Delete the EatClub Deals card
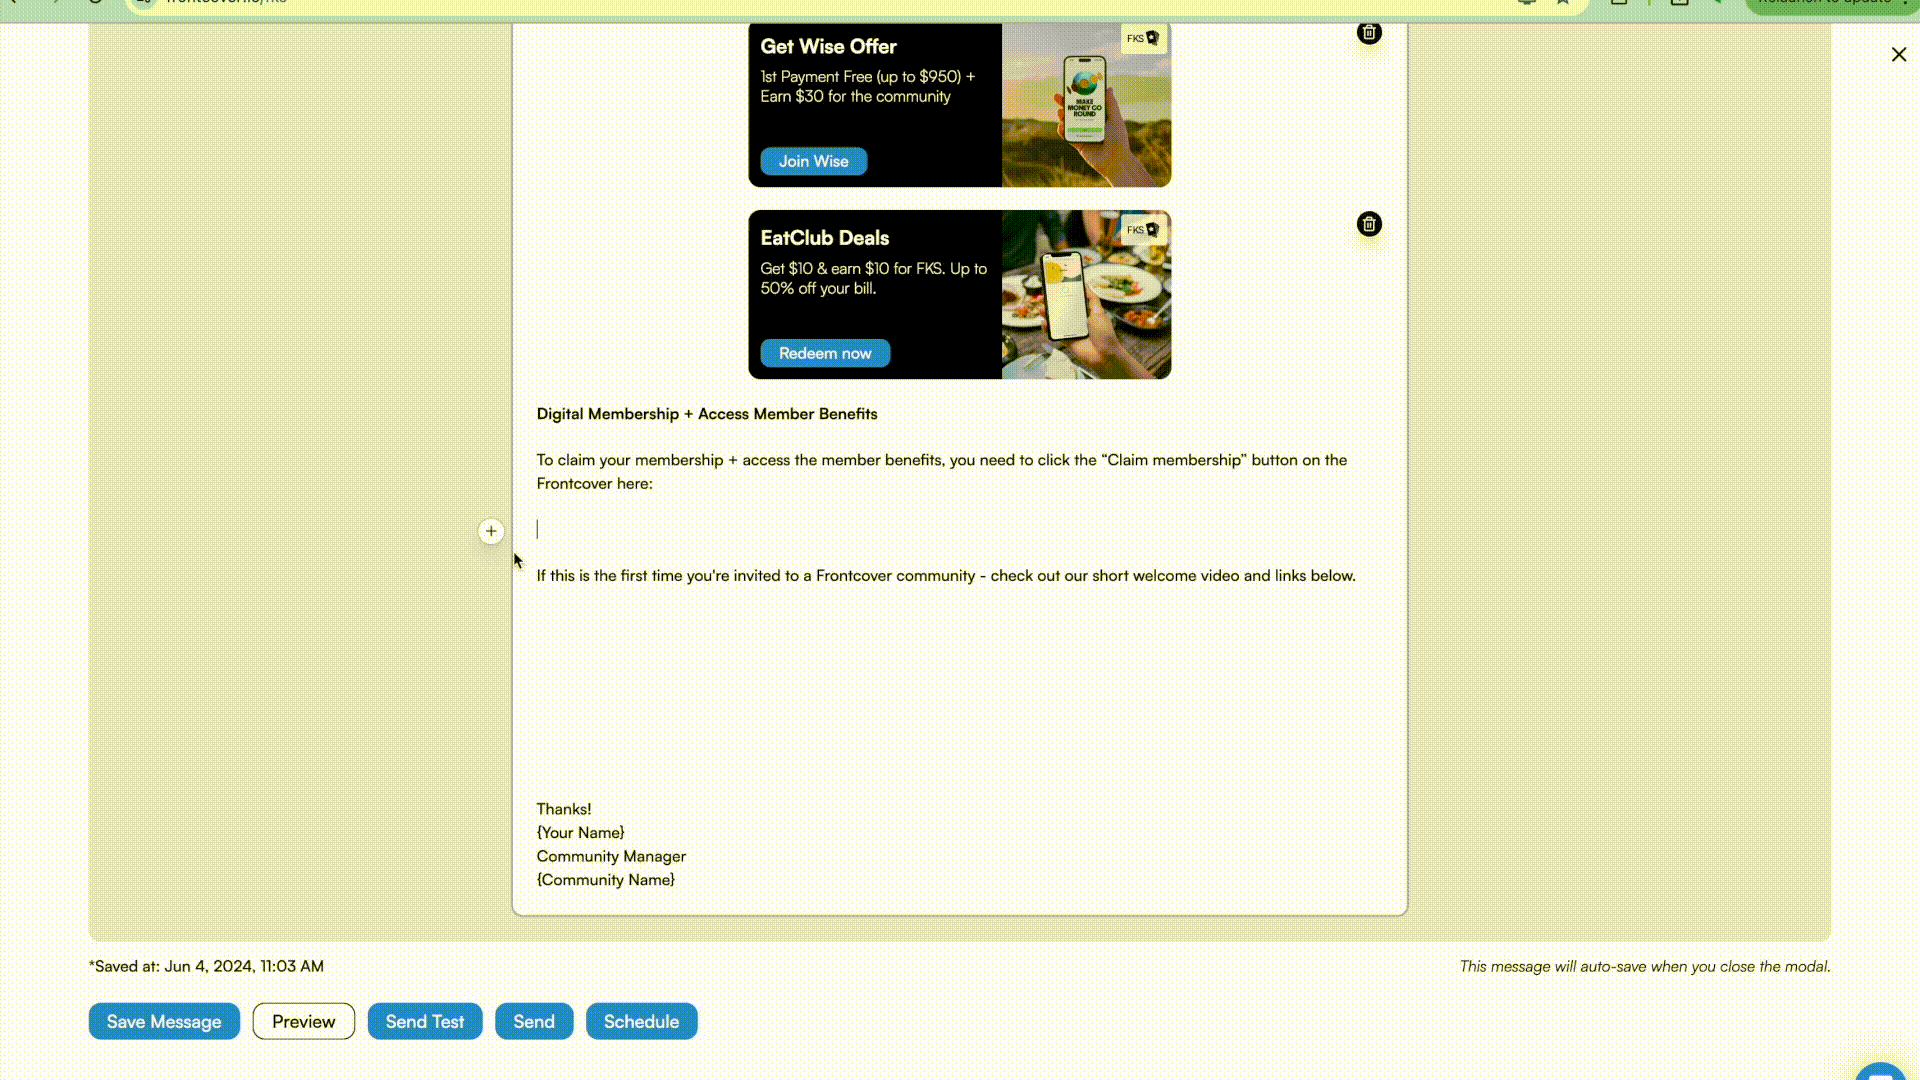This screenshot has height=1080, width=1920. click(1369, 224)
